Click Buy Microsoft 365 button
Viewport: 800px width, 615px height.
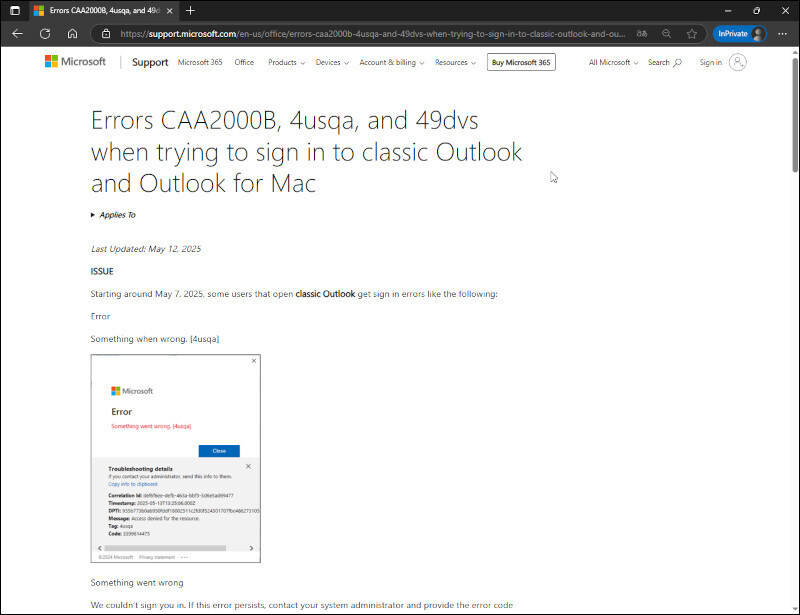[521, 62]
